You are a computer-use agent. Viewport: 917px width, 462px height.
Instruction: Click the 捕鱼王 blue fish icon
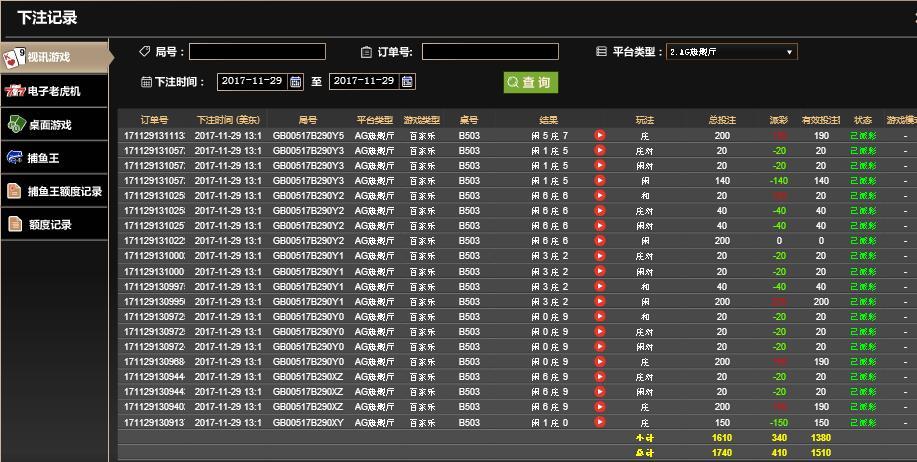point(15,158)
